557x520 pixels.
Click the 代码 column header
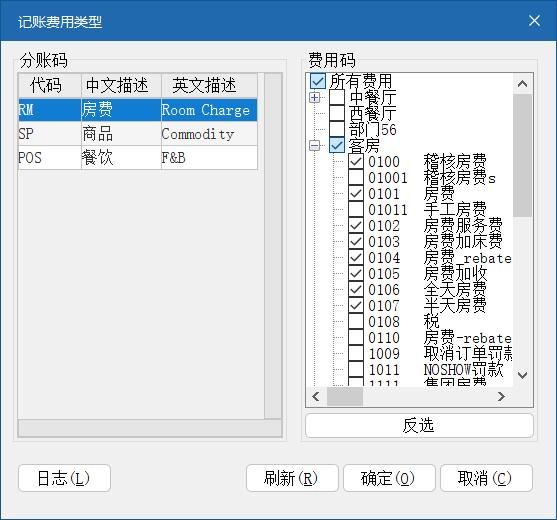pos(50,86)
